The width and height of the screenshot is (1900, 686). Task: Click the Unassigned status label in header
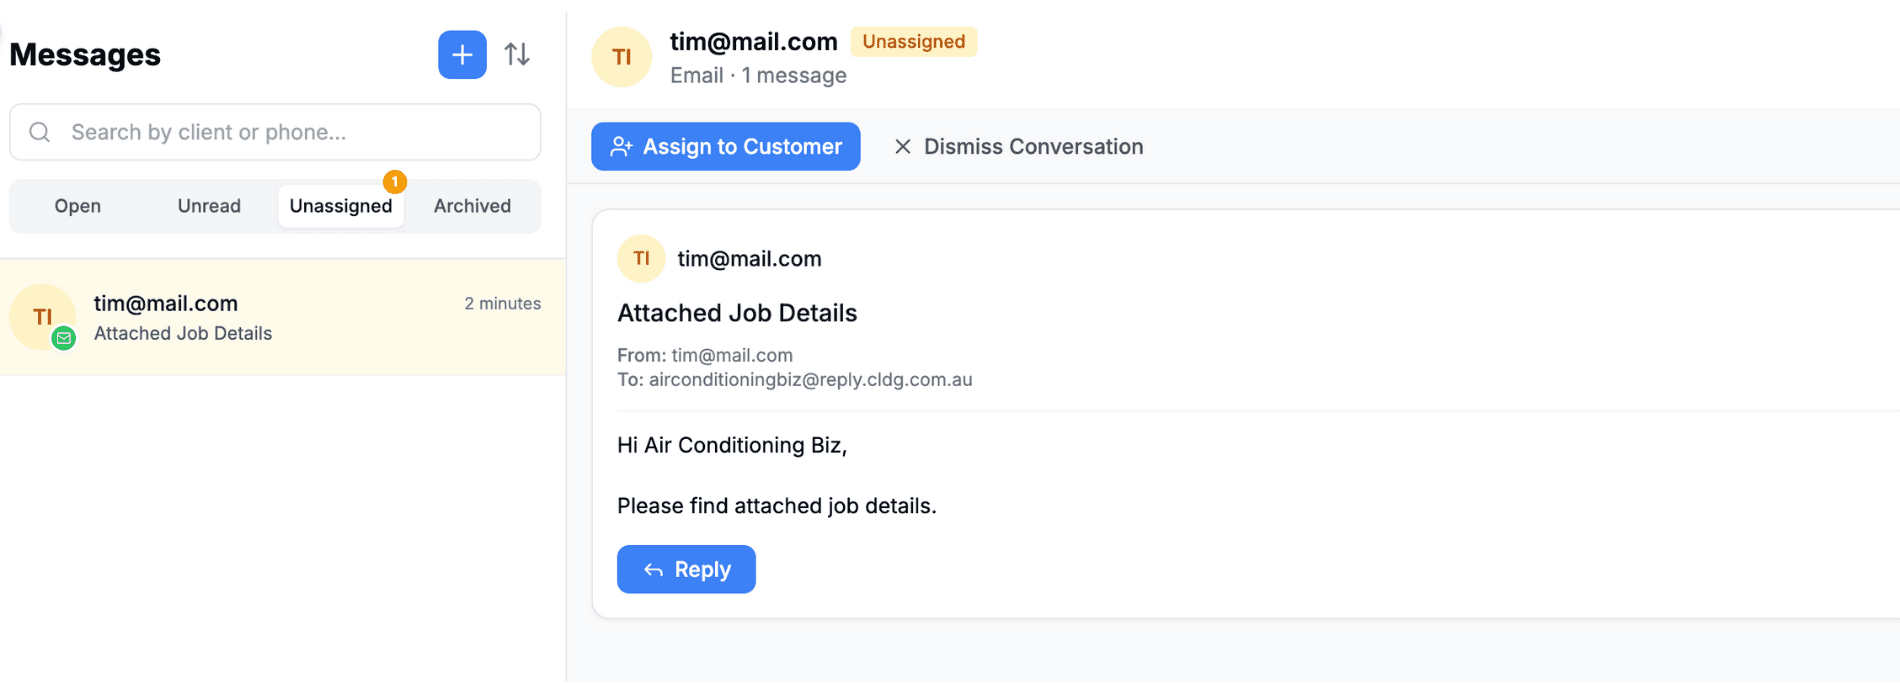(x=913, y=42)
